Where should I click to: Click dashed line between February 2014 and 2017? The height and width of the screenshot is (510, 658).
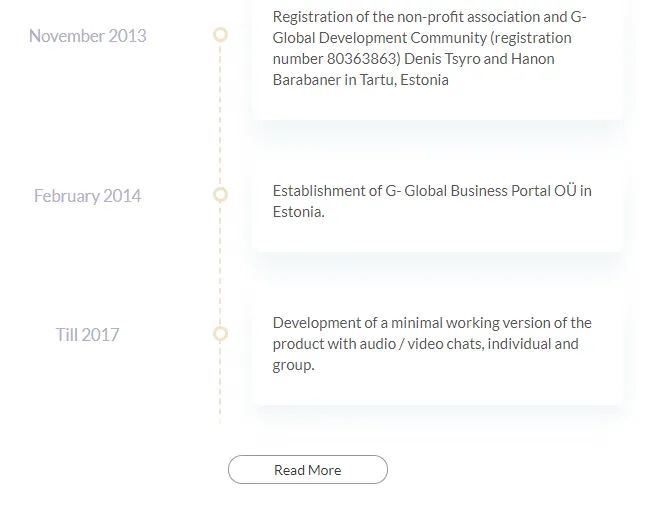click(220, 264)
